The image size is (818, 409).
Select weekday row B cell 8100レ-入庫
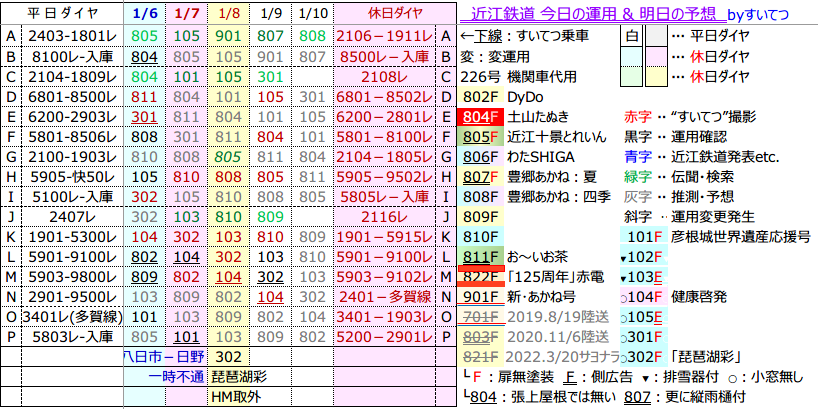[x=73, y=56]
